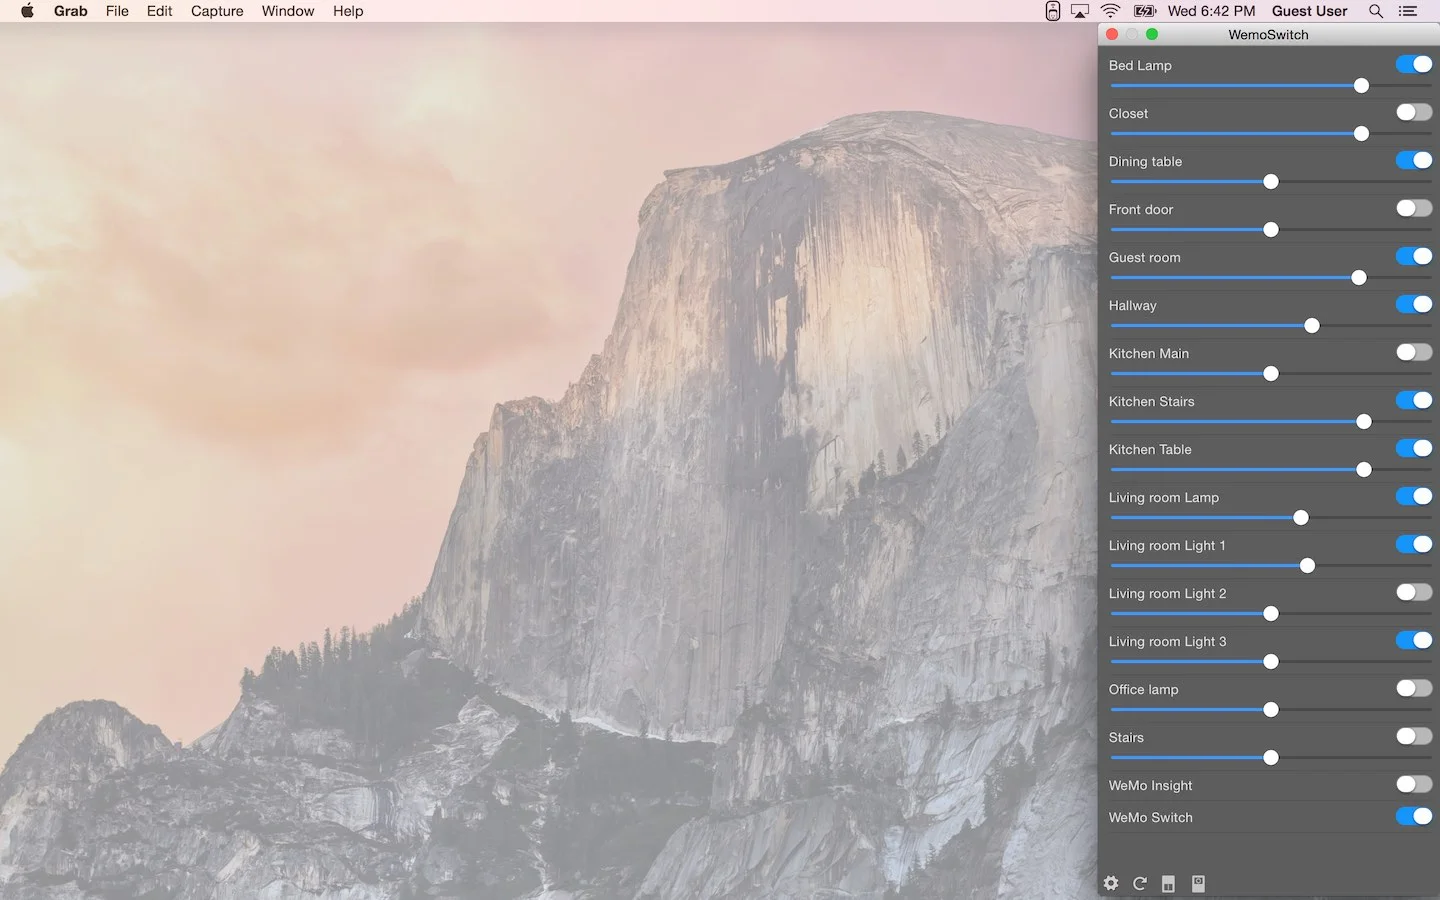Click the 'Hallway' device label
The width and height of the screenshot is (1440, 900).
(1132, 305)
